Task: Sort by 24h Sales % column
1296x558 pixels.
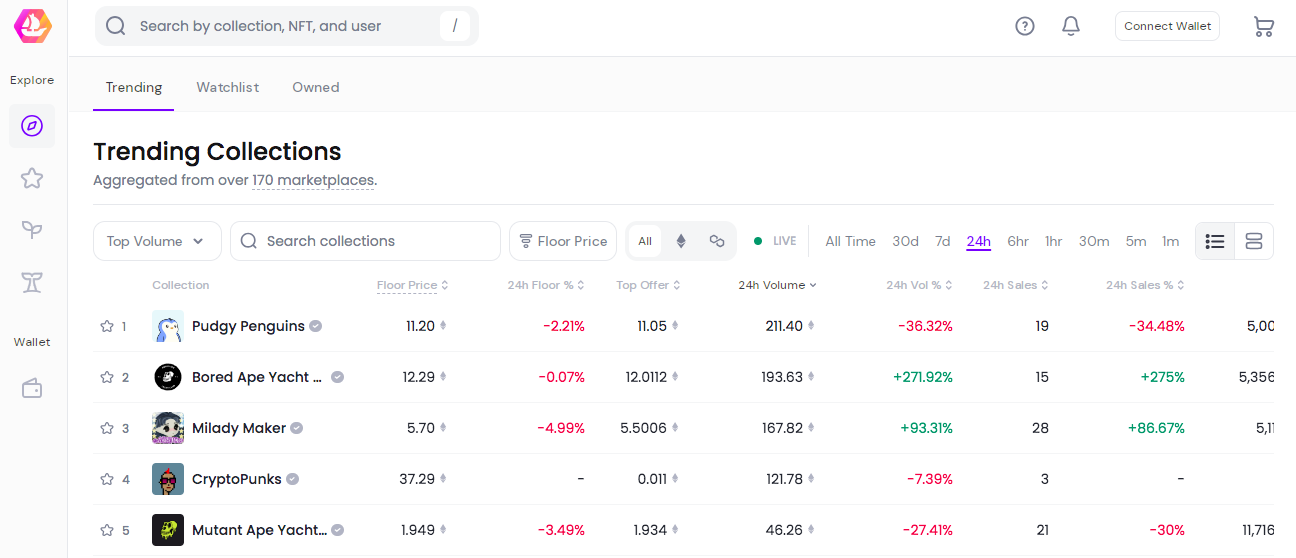Action: click(1145, 285)
